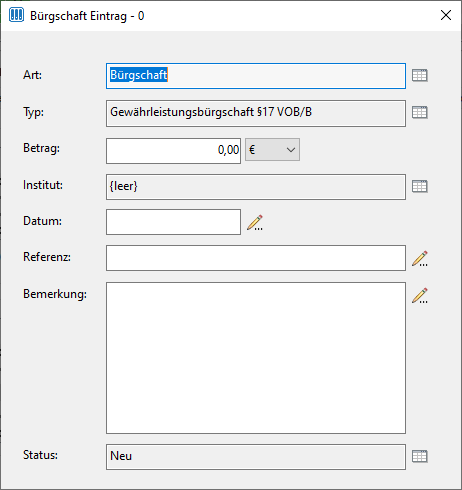Click into the Betrag amount field
The width and height of the screenshot is (462, 490).
point(173,151)
